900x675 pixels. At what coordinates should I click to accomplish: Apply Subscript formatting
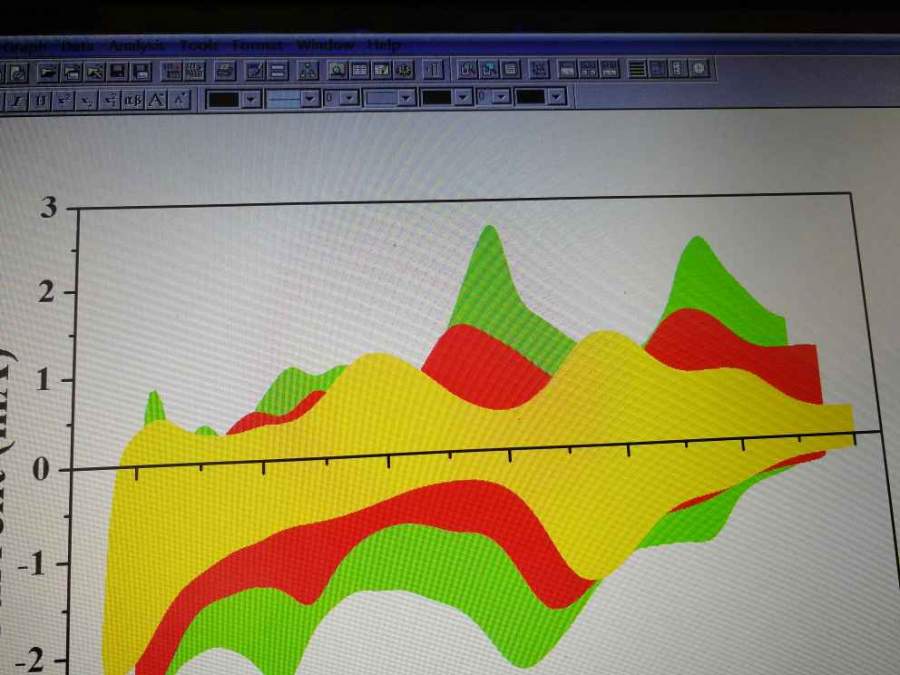pos(86,101)
